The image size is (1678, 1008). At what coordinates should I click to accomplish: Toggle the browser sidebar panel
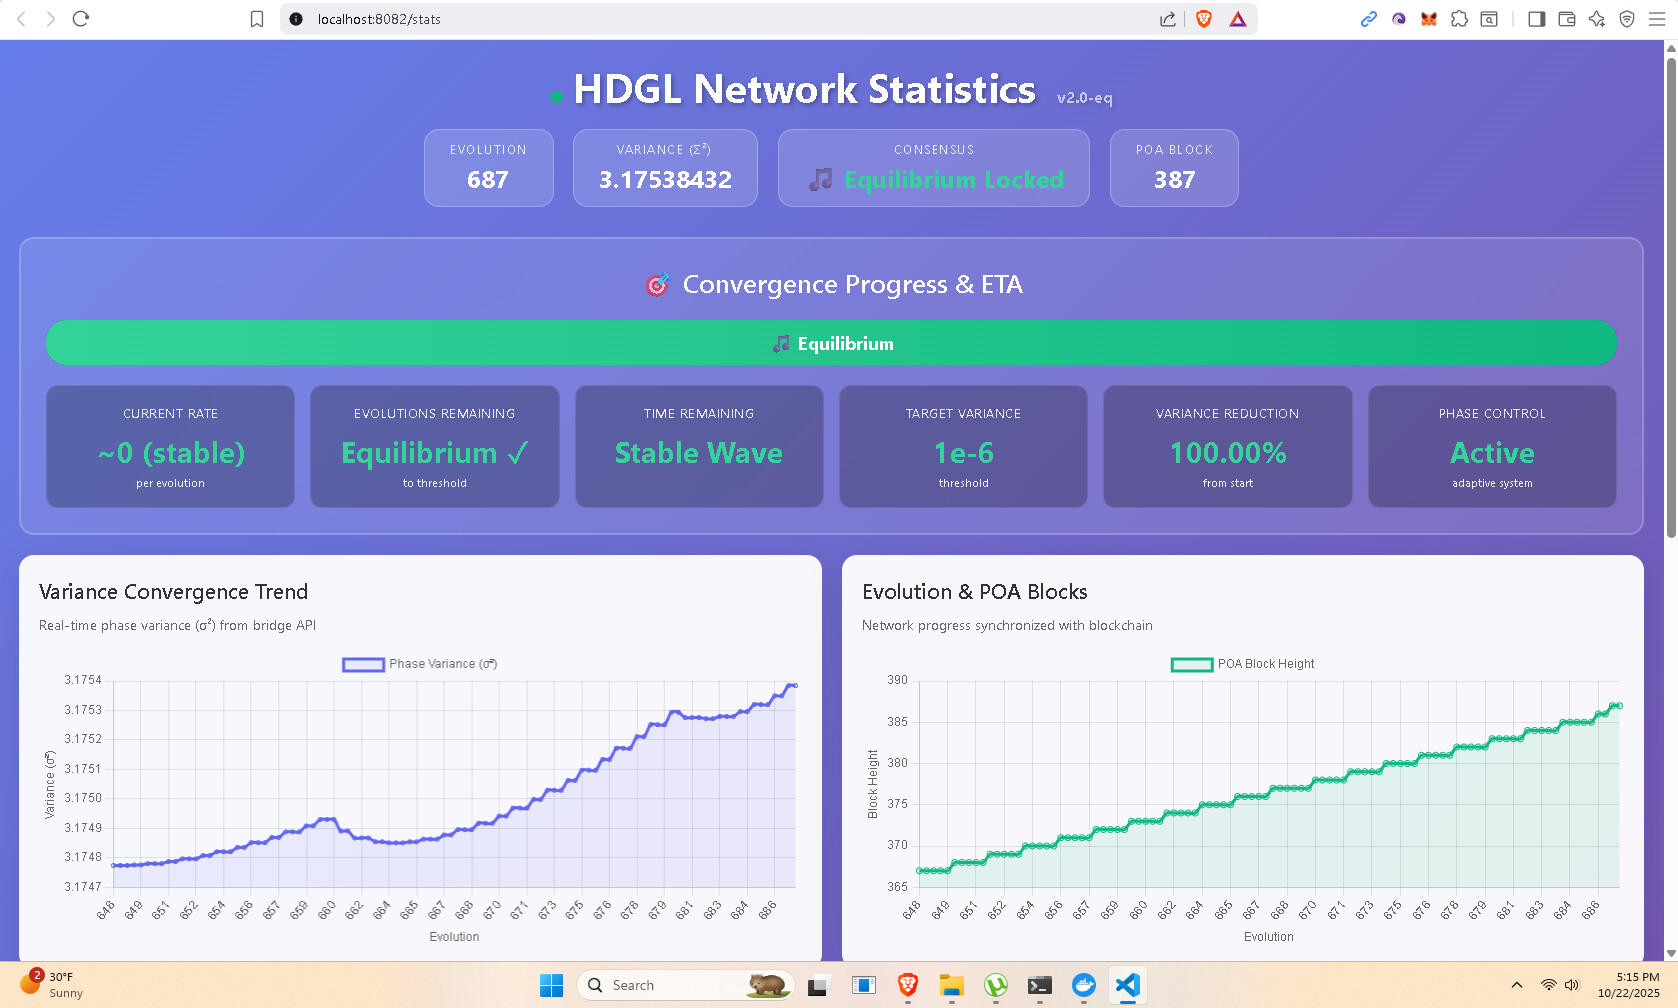pyautogui.click(x=1537, y=19)
